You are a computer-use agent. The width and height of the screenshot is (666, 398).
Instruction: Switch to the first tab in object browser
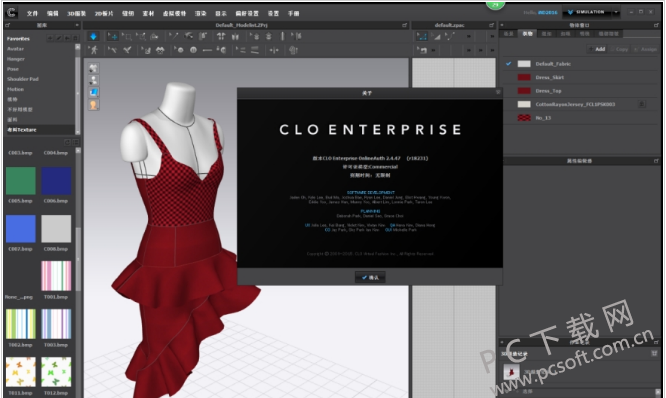click(x=508, y=34)
